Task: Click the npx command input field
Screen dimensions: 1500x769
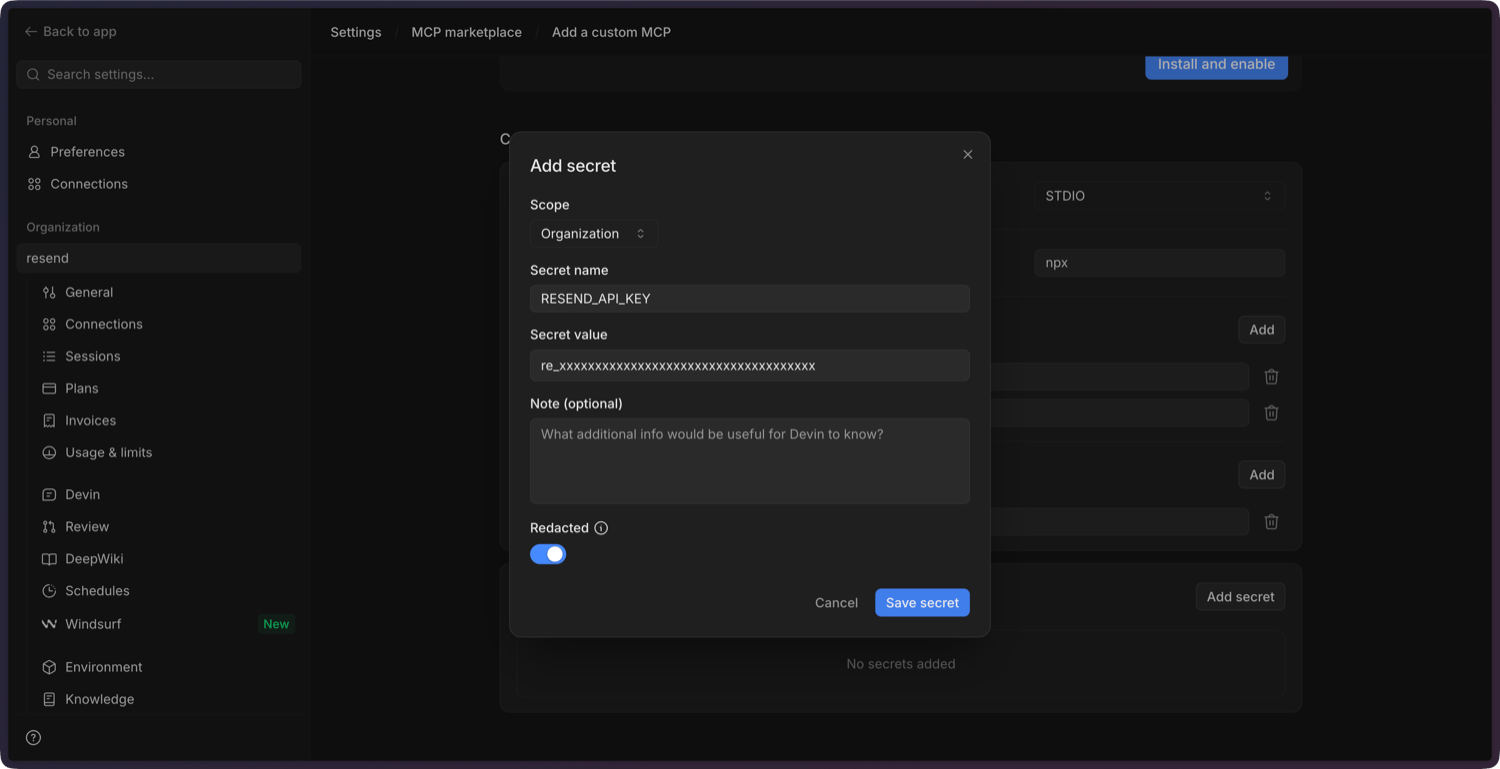Action: [1159, 263]
